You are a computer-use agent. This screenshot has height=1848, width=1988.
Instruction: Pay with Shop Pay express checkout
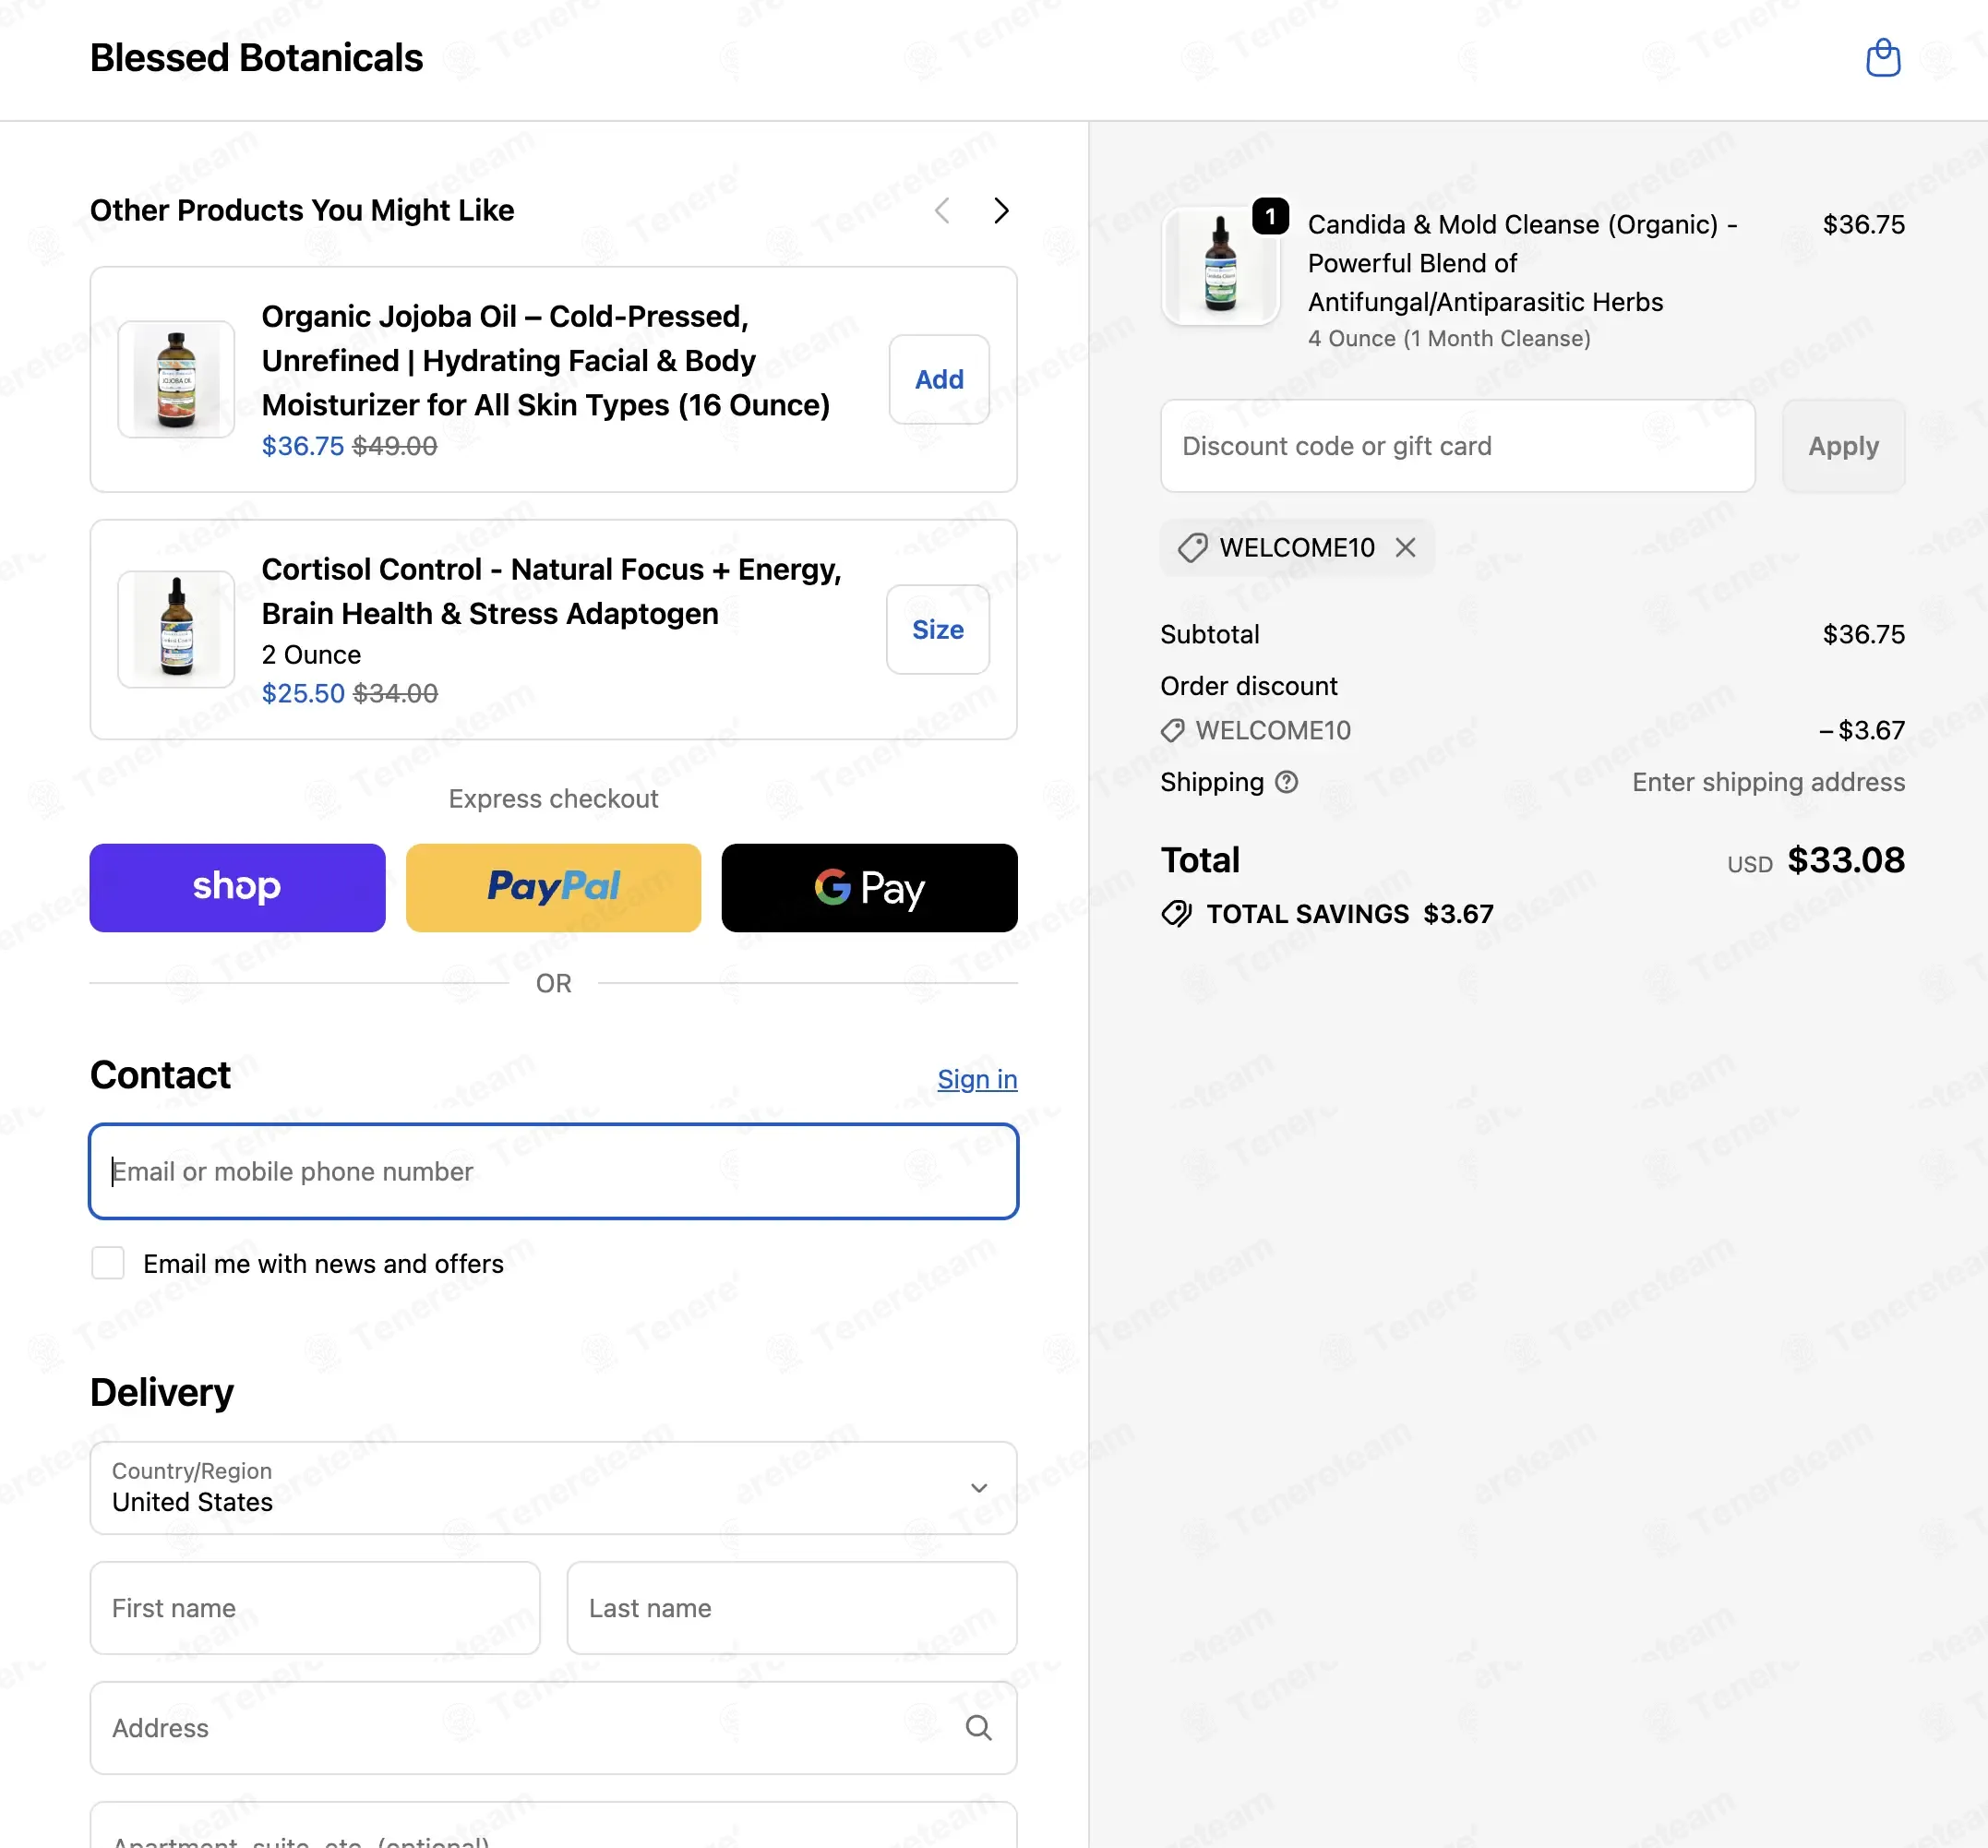pos(237,888)
